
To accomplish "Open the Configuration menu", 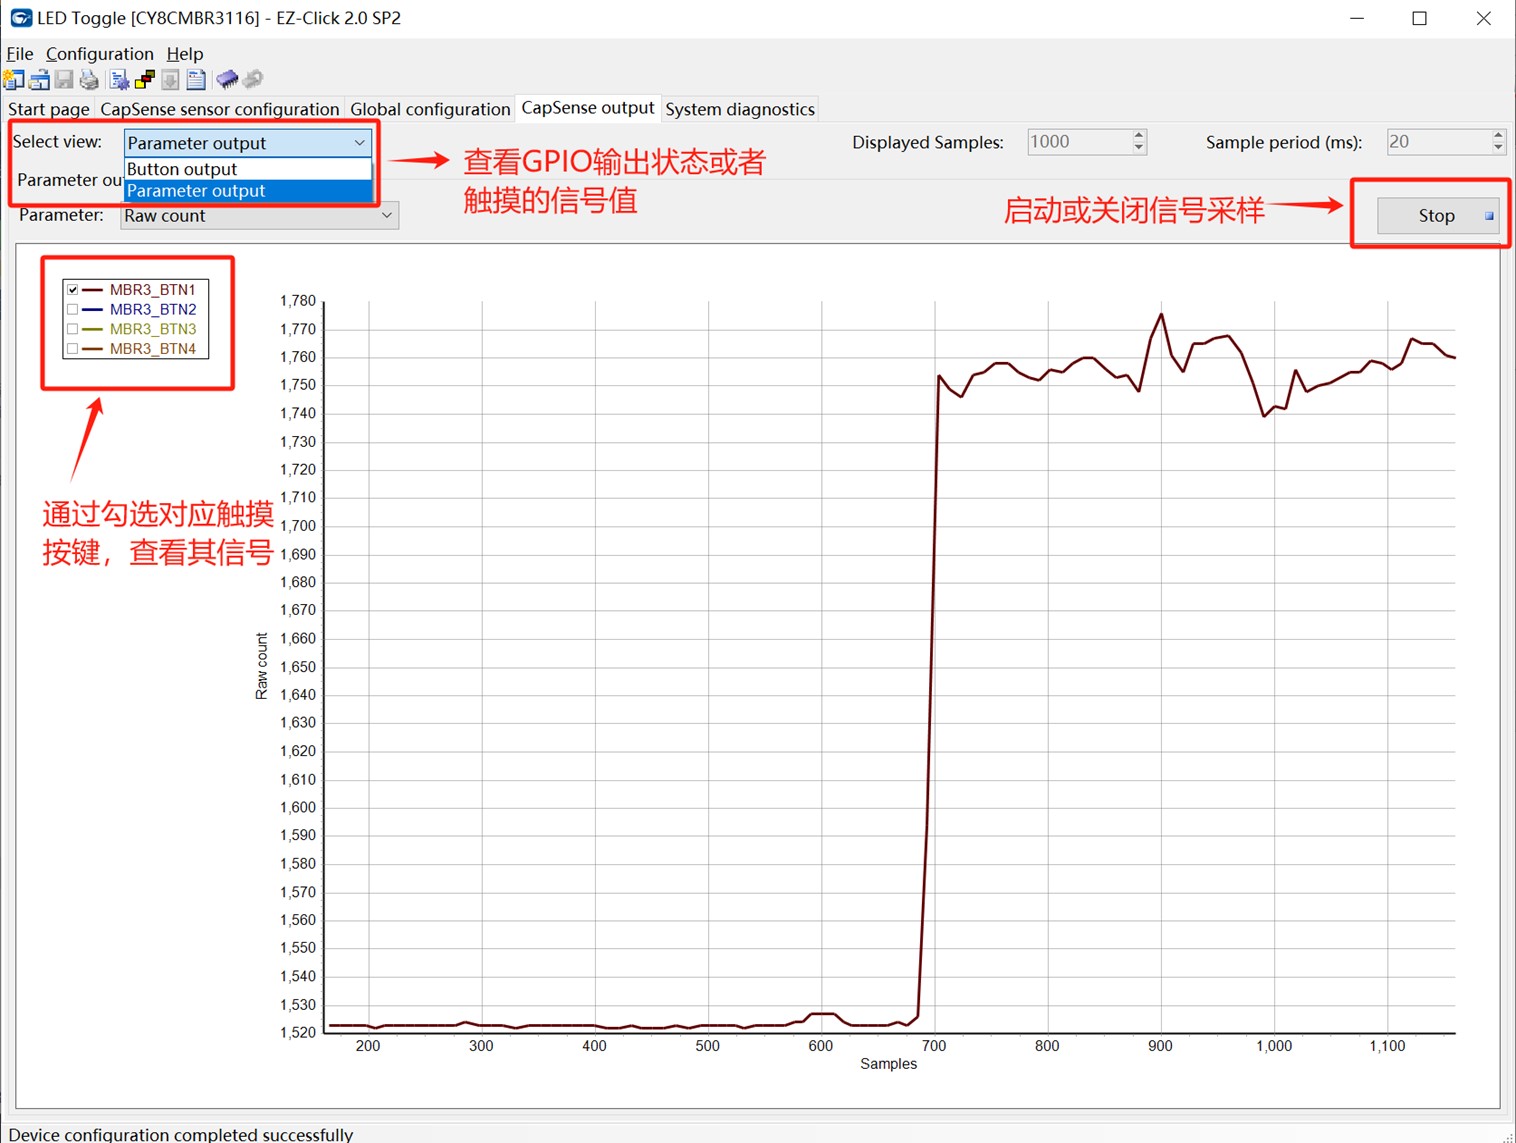I will click(x=99, y=54).
